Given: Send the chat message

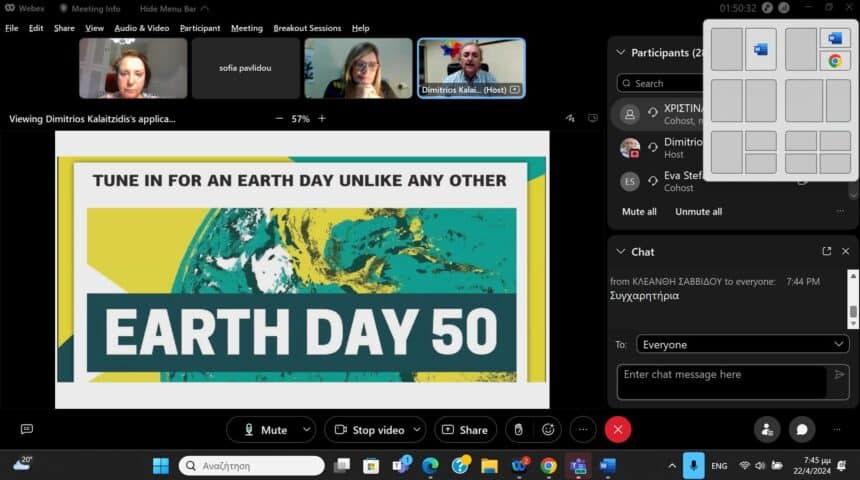Looking at the screenshot, I should point(839,375).
